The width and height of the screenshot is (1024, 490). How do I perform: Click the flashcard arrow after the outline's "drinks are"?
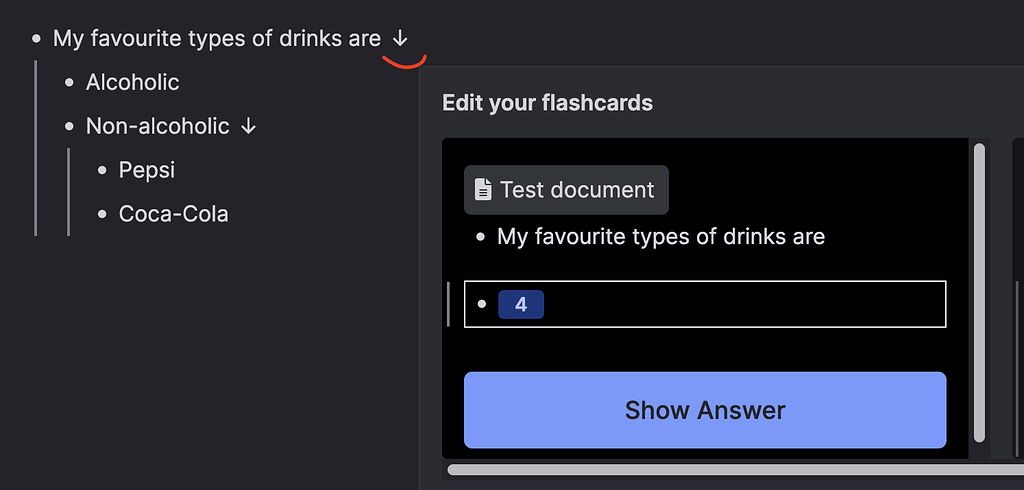tap(400, 39)
